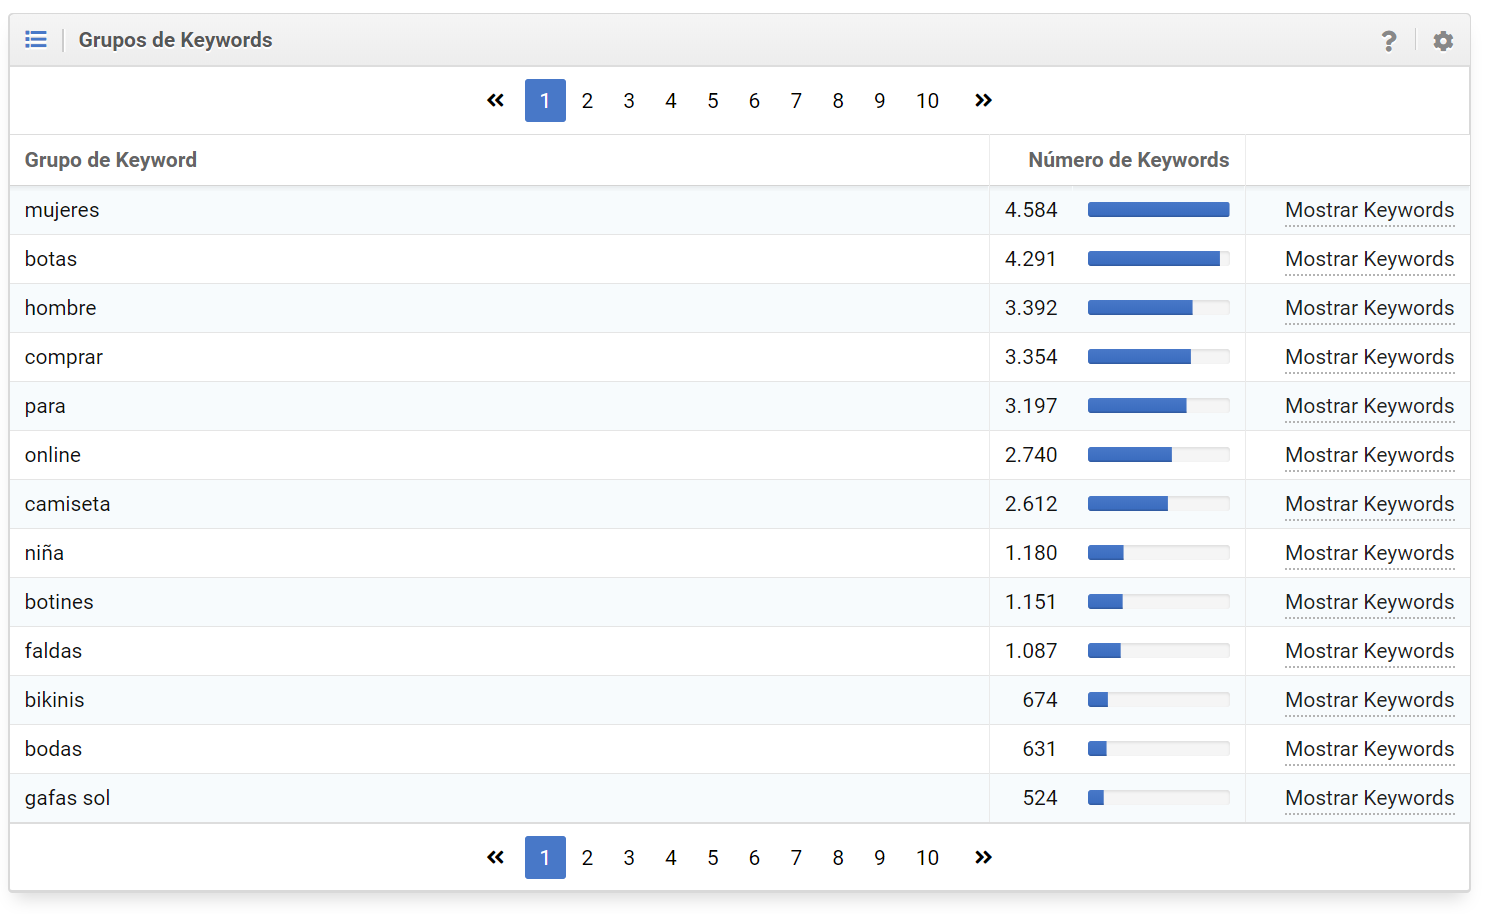Go to first page using top double-left arrow
This screenshot has height=914, width=1494.
pyautogui.click(x=495, y=101)
